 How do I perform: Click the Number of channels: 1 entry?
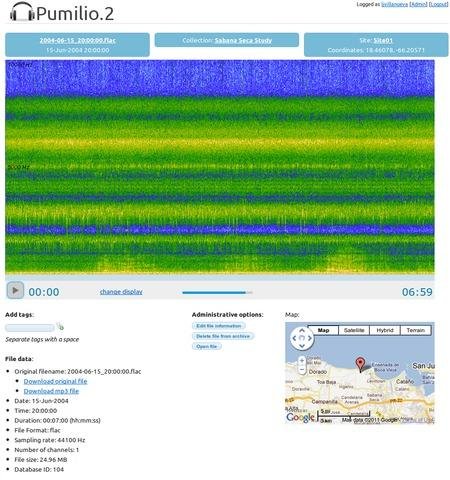click(47, 450)
